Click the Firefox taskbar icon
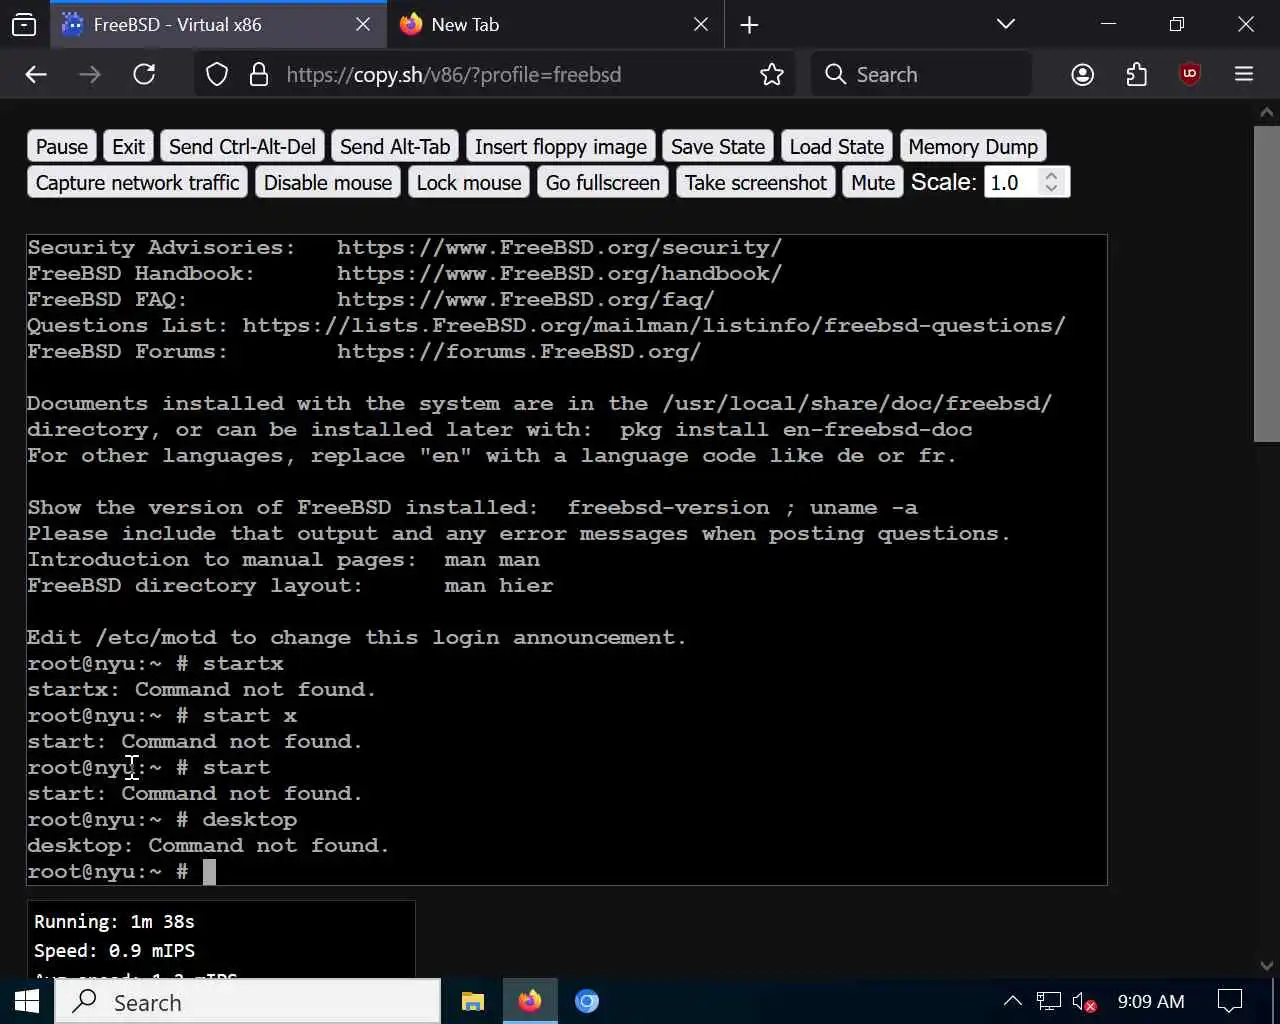Screen dimensions: 1280x1024 [x=529, y=1001]
